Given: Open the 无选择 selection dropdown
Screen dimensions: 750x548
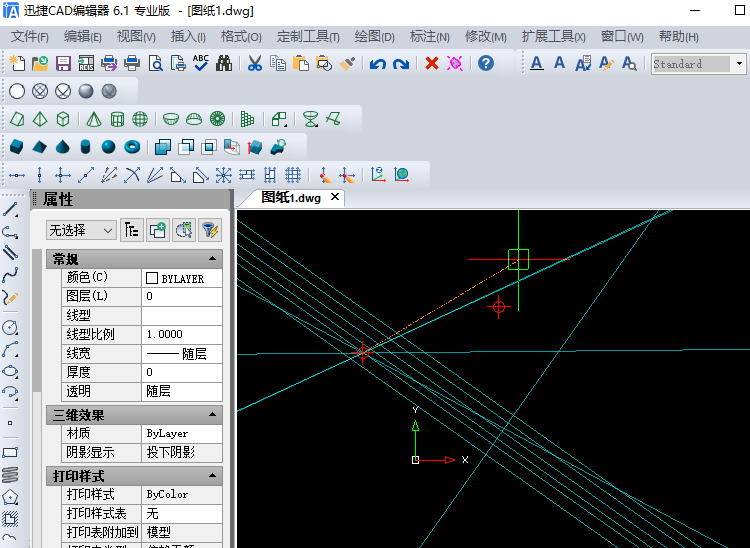Looking at the screenshot, I should pos(81,230).
